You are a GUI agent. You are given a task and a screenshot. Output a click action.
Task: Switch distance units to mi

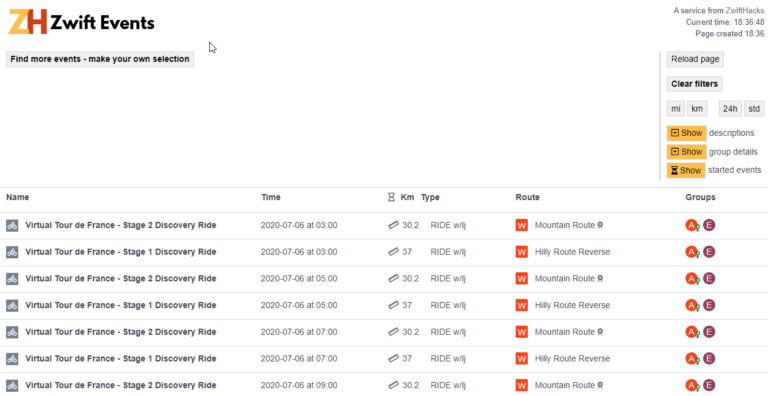click(675, 109)
